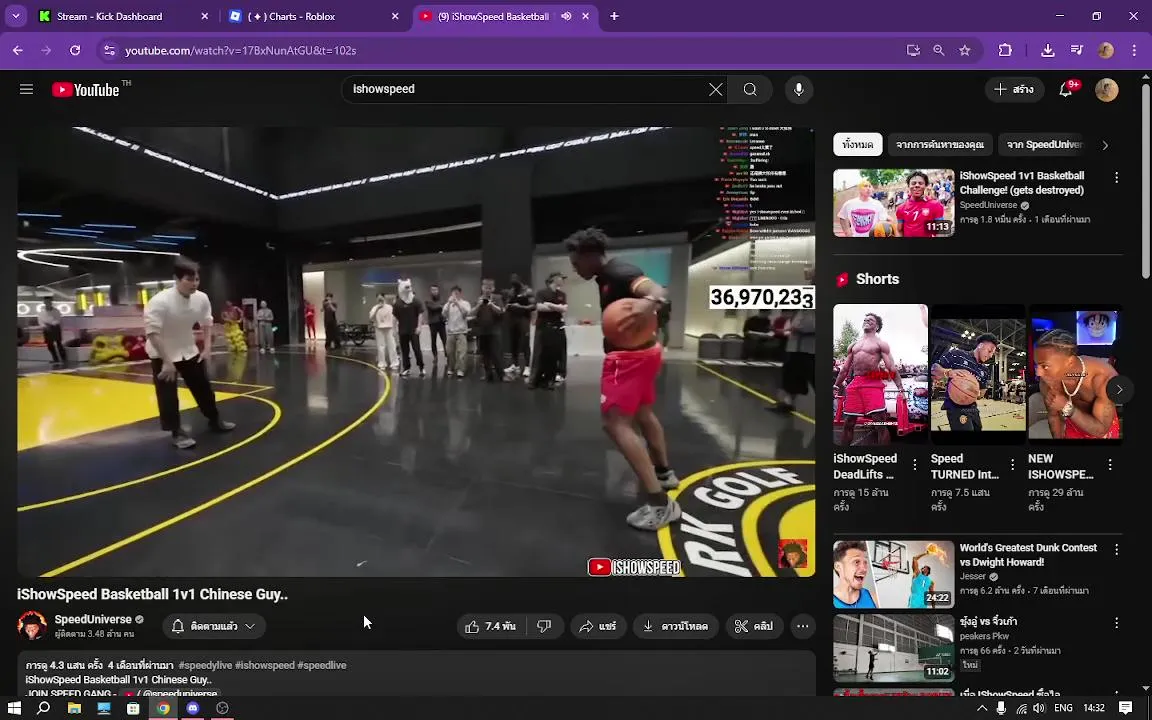
Task: Focus the browser address bar URL
Action: pyautogui.click(x=240, y=51)
